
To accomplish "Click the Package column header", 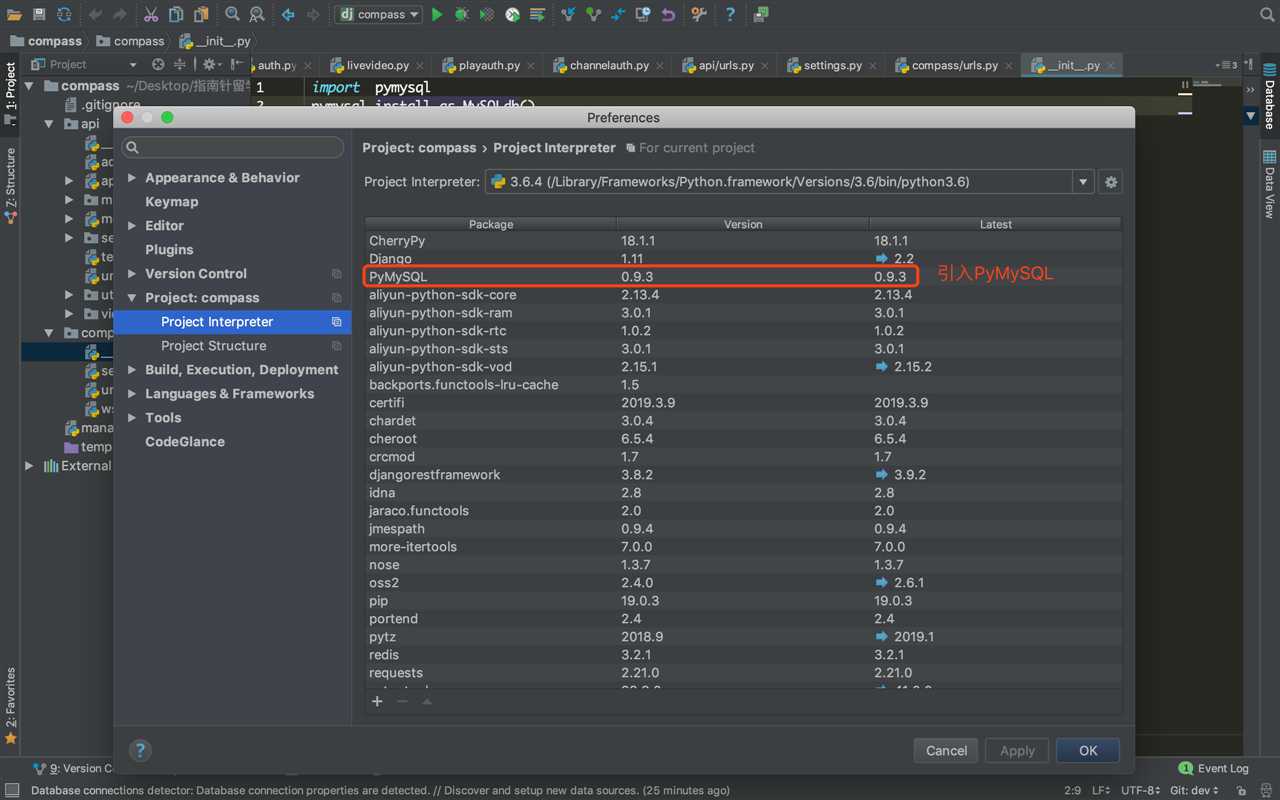I will tap(491, 224).
